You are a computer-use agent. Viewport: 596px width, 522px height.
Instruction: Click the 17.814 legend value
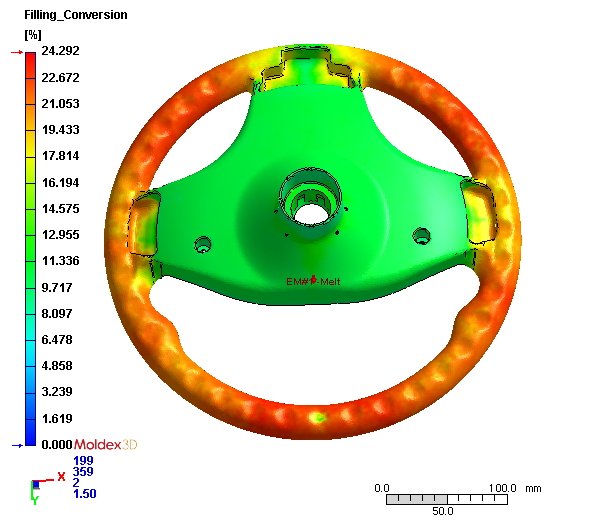[60, 155]
